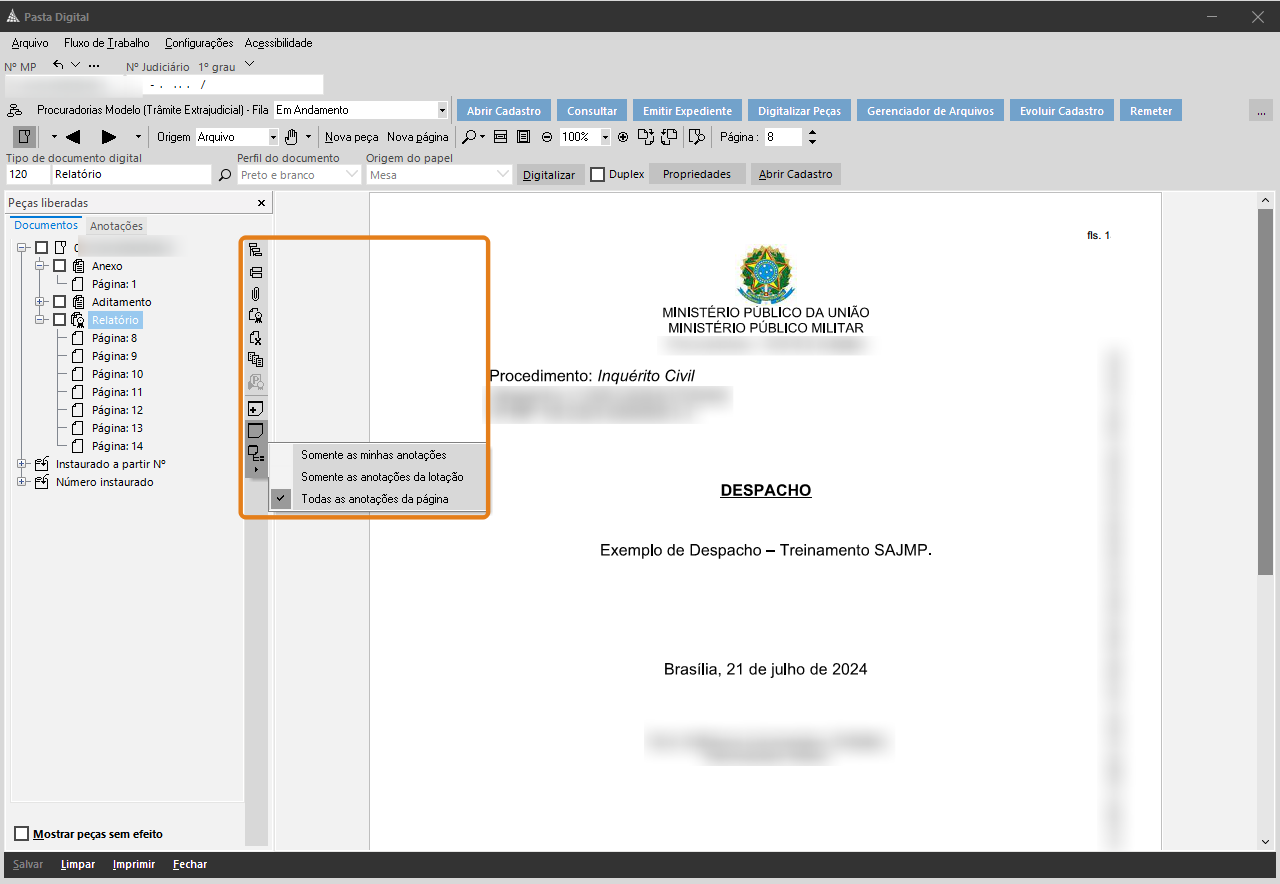Click the Remeter button
The height and width of the screenshot is (884, 1280).
click(1151, 110)
